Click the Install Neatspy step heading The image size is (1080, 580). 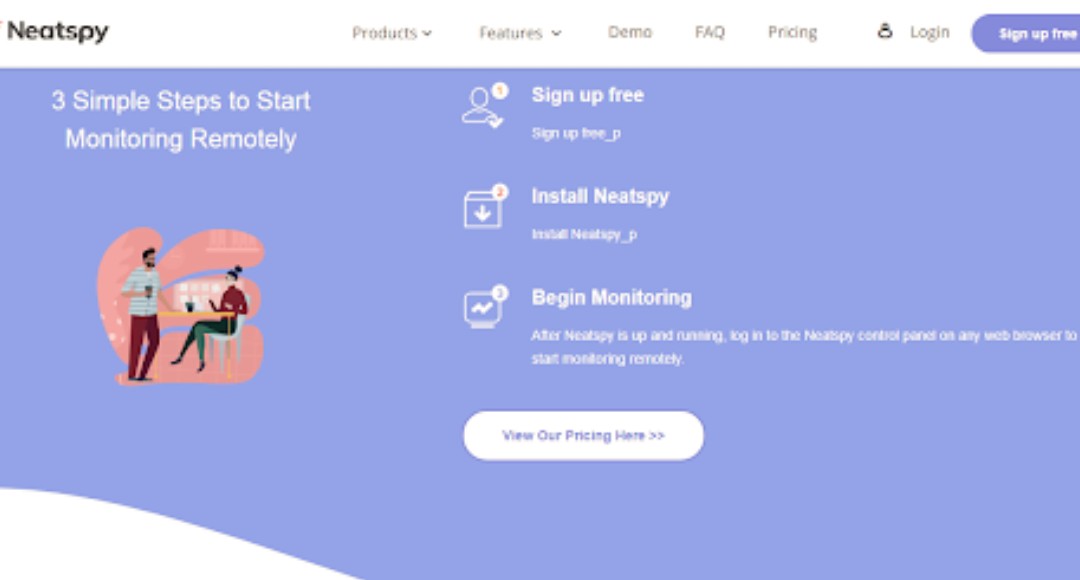point(600,196)
